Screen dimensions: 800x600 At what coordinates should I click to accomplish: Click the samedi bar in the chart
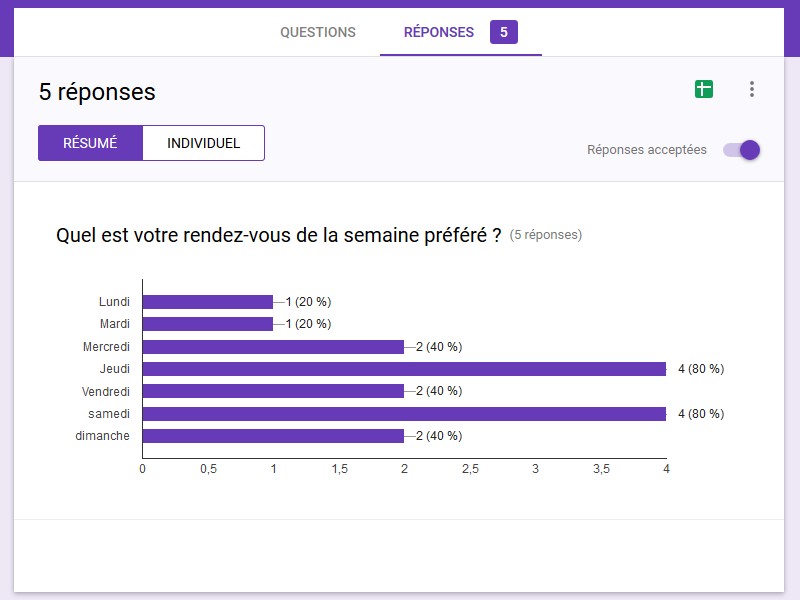pos(404,414)
